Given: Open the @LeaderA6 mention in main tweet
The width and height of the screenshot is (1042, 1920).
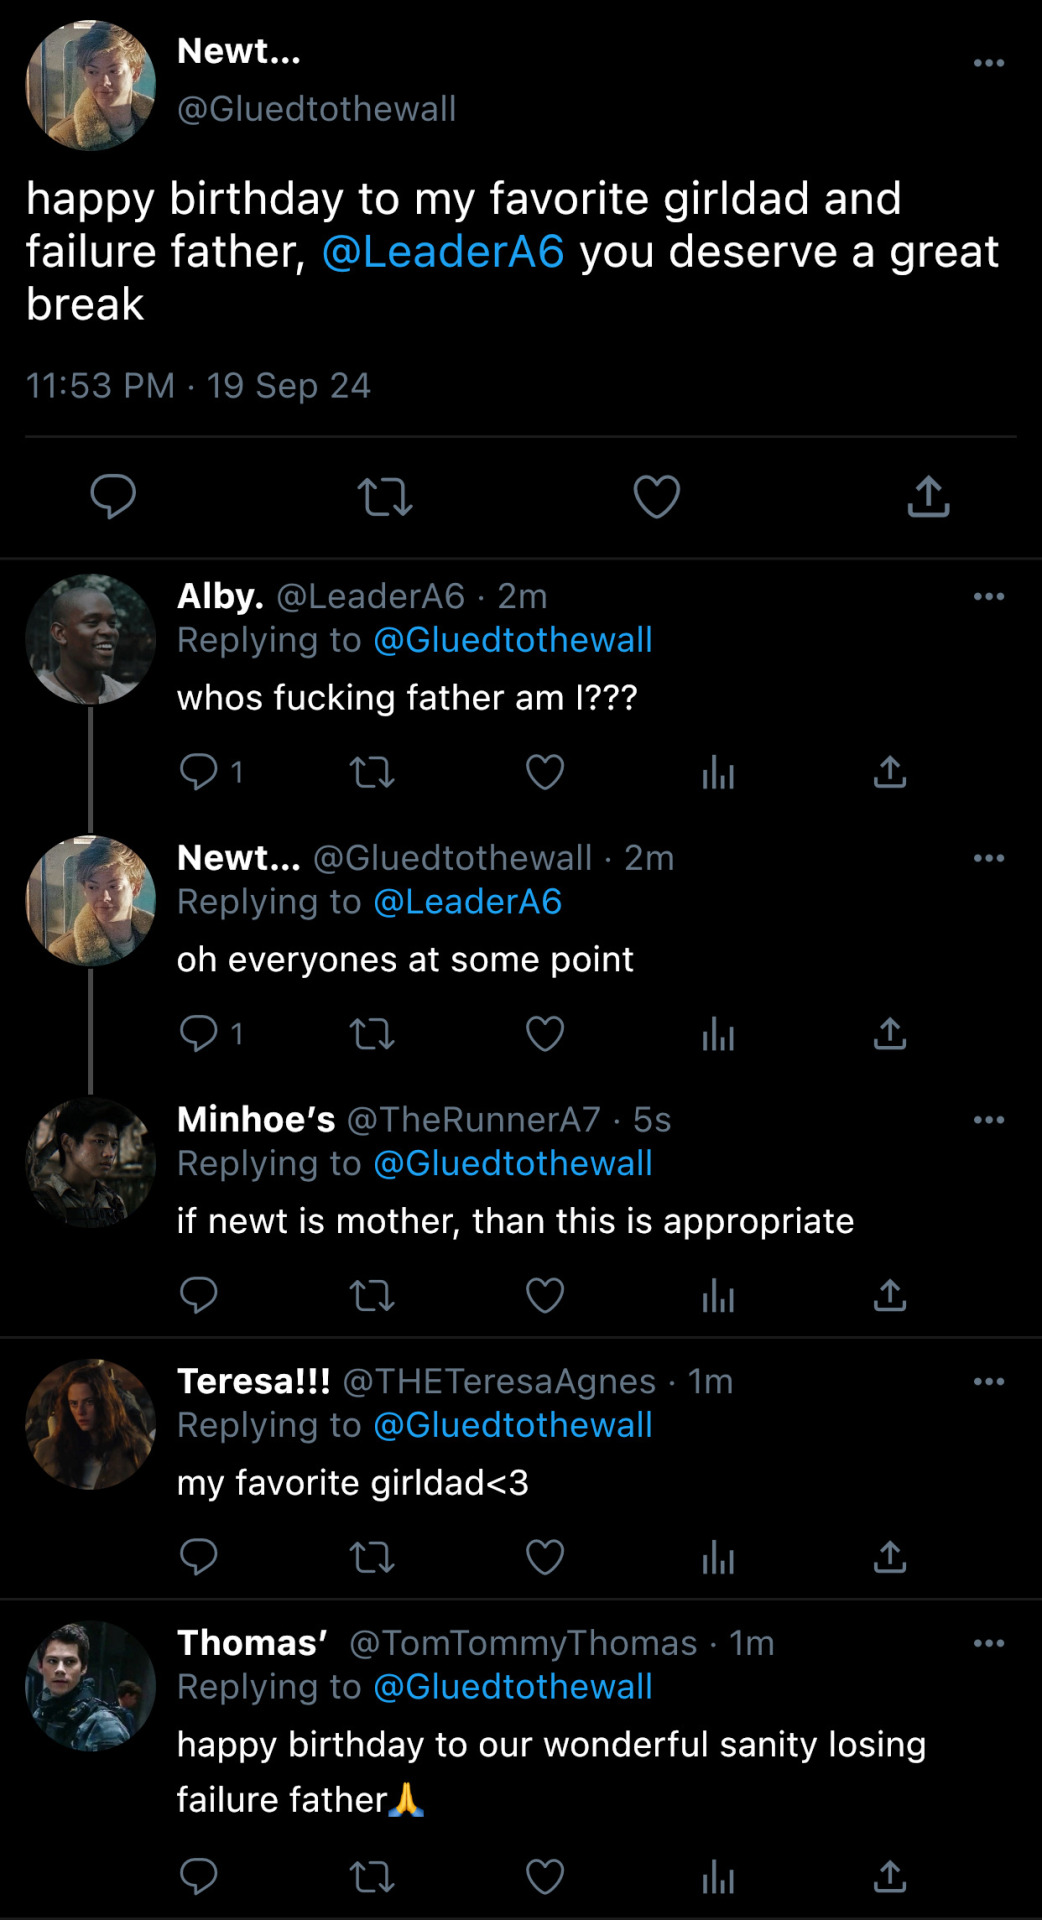Looking at the screenshot, I should (443, 252).
